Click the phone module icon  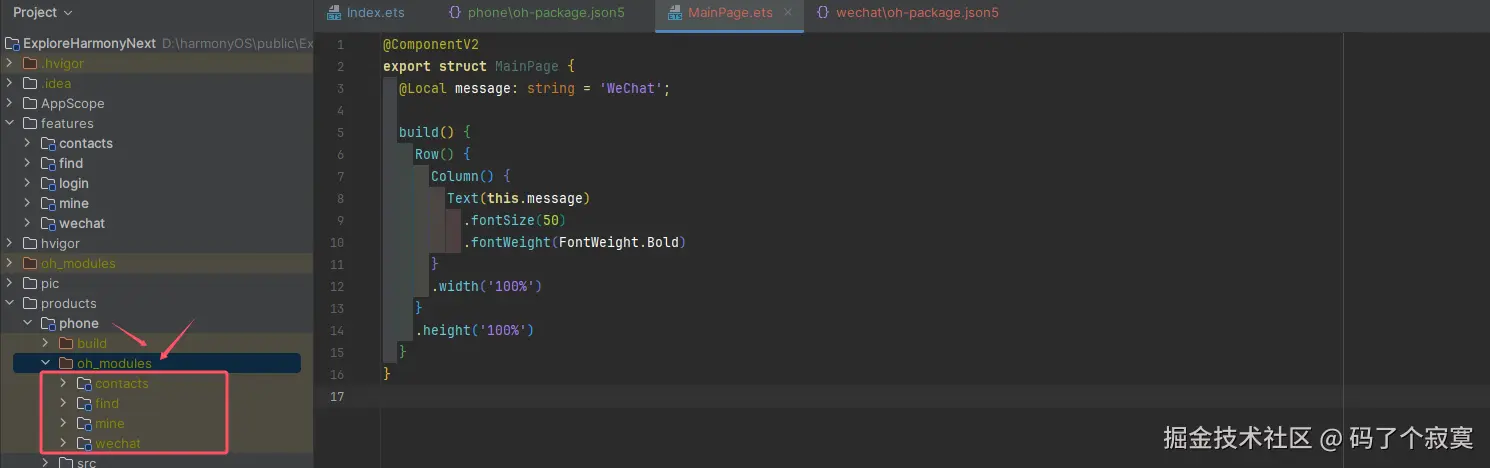[48, 324]
